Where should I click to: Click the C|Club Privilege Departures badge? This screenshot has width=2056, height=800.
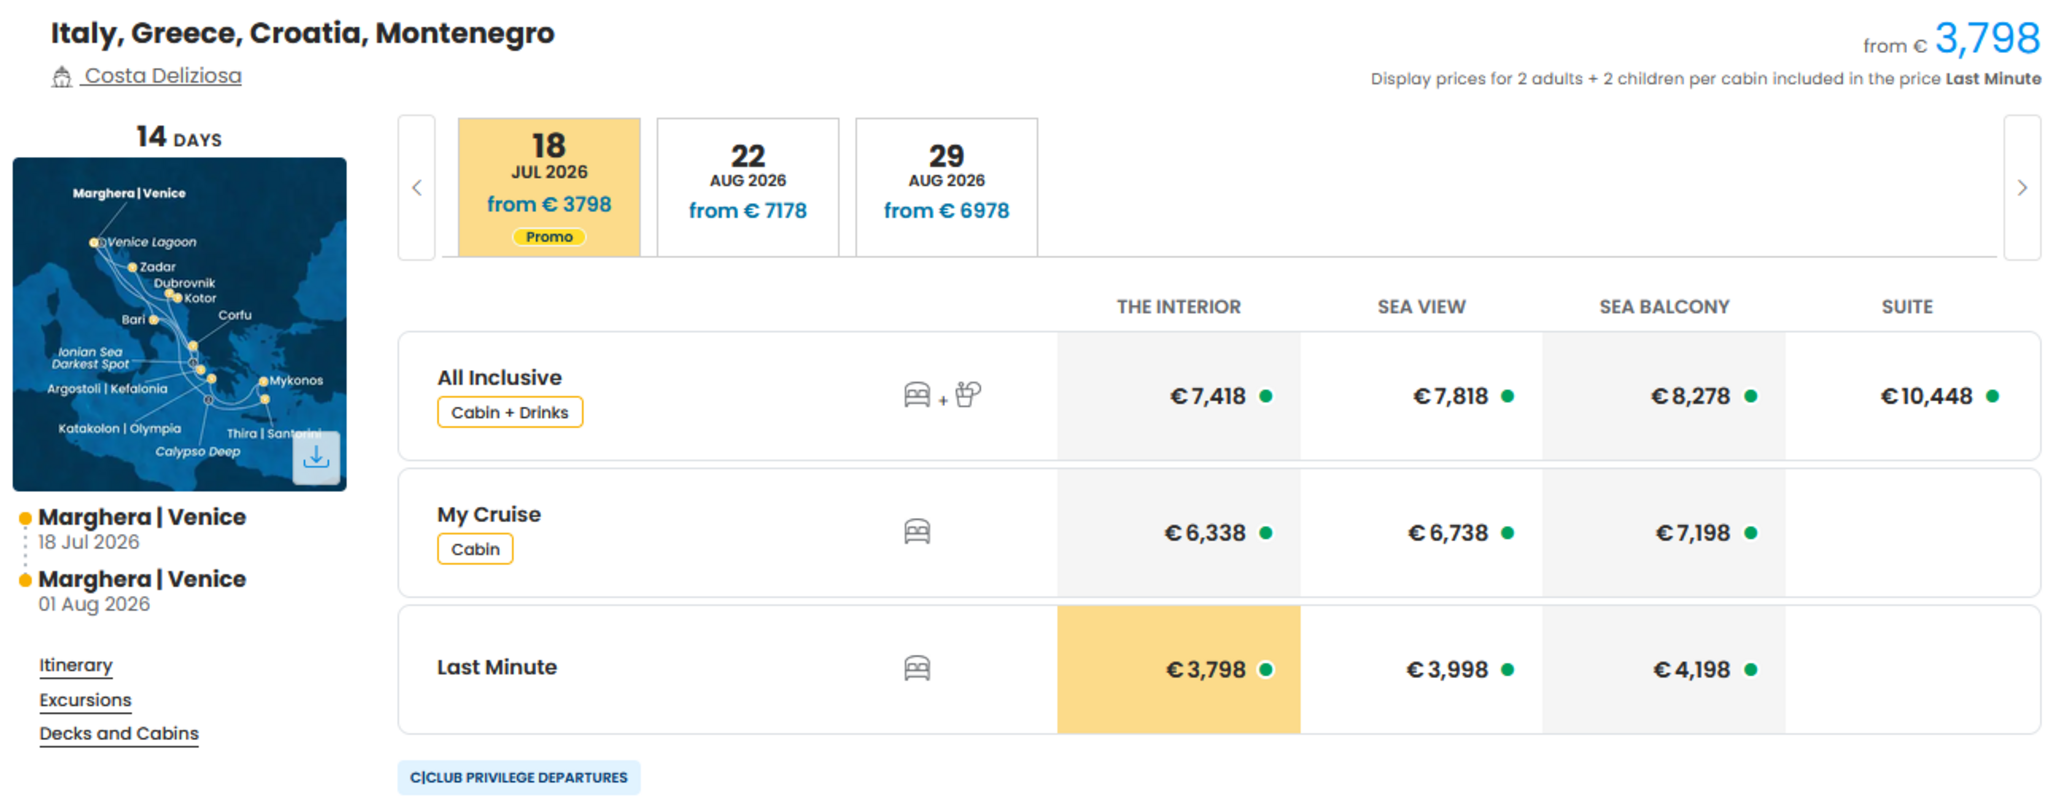(x=519, y=777)
